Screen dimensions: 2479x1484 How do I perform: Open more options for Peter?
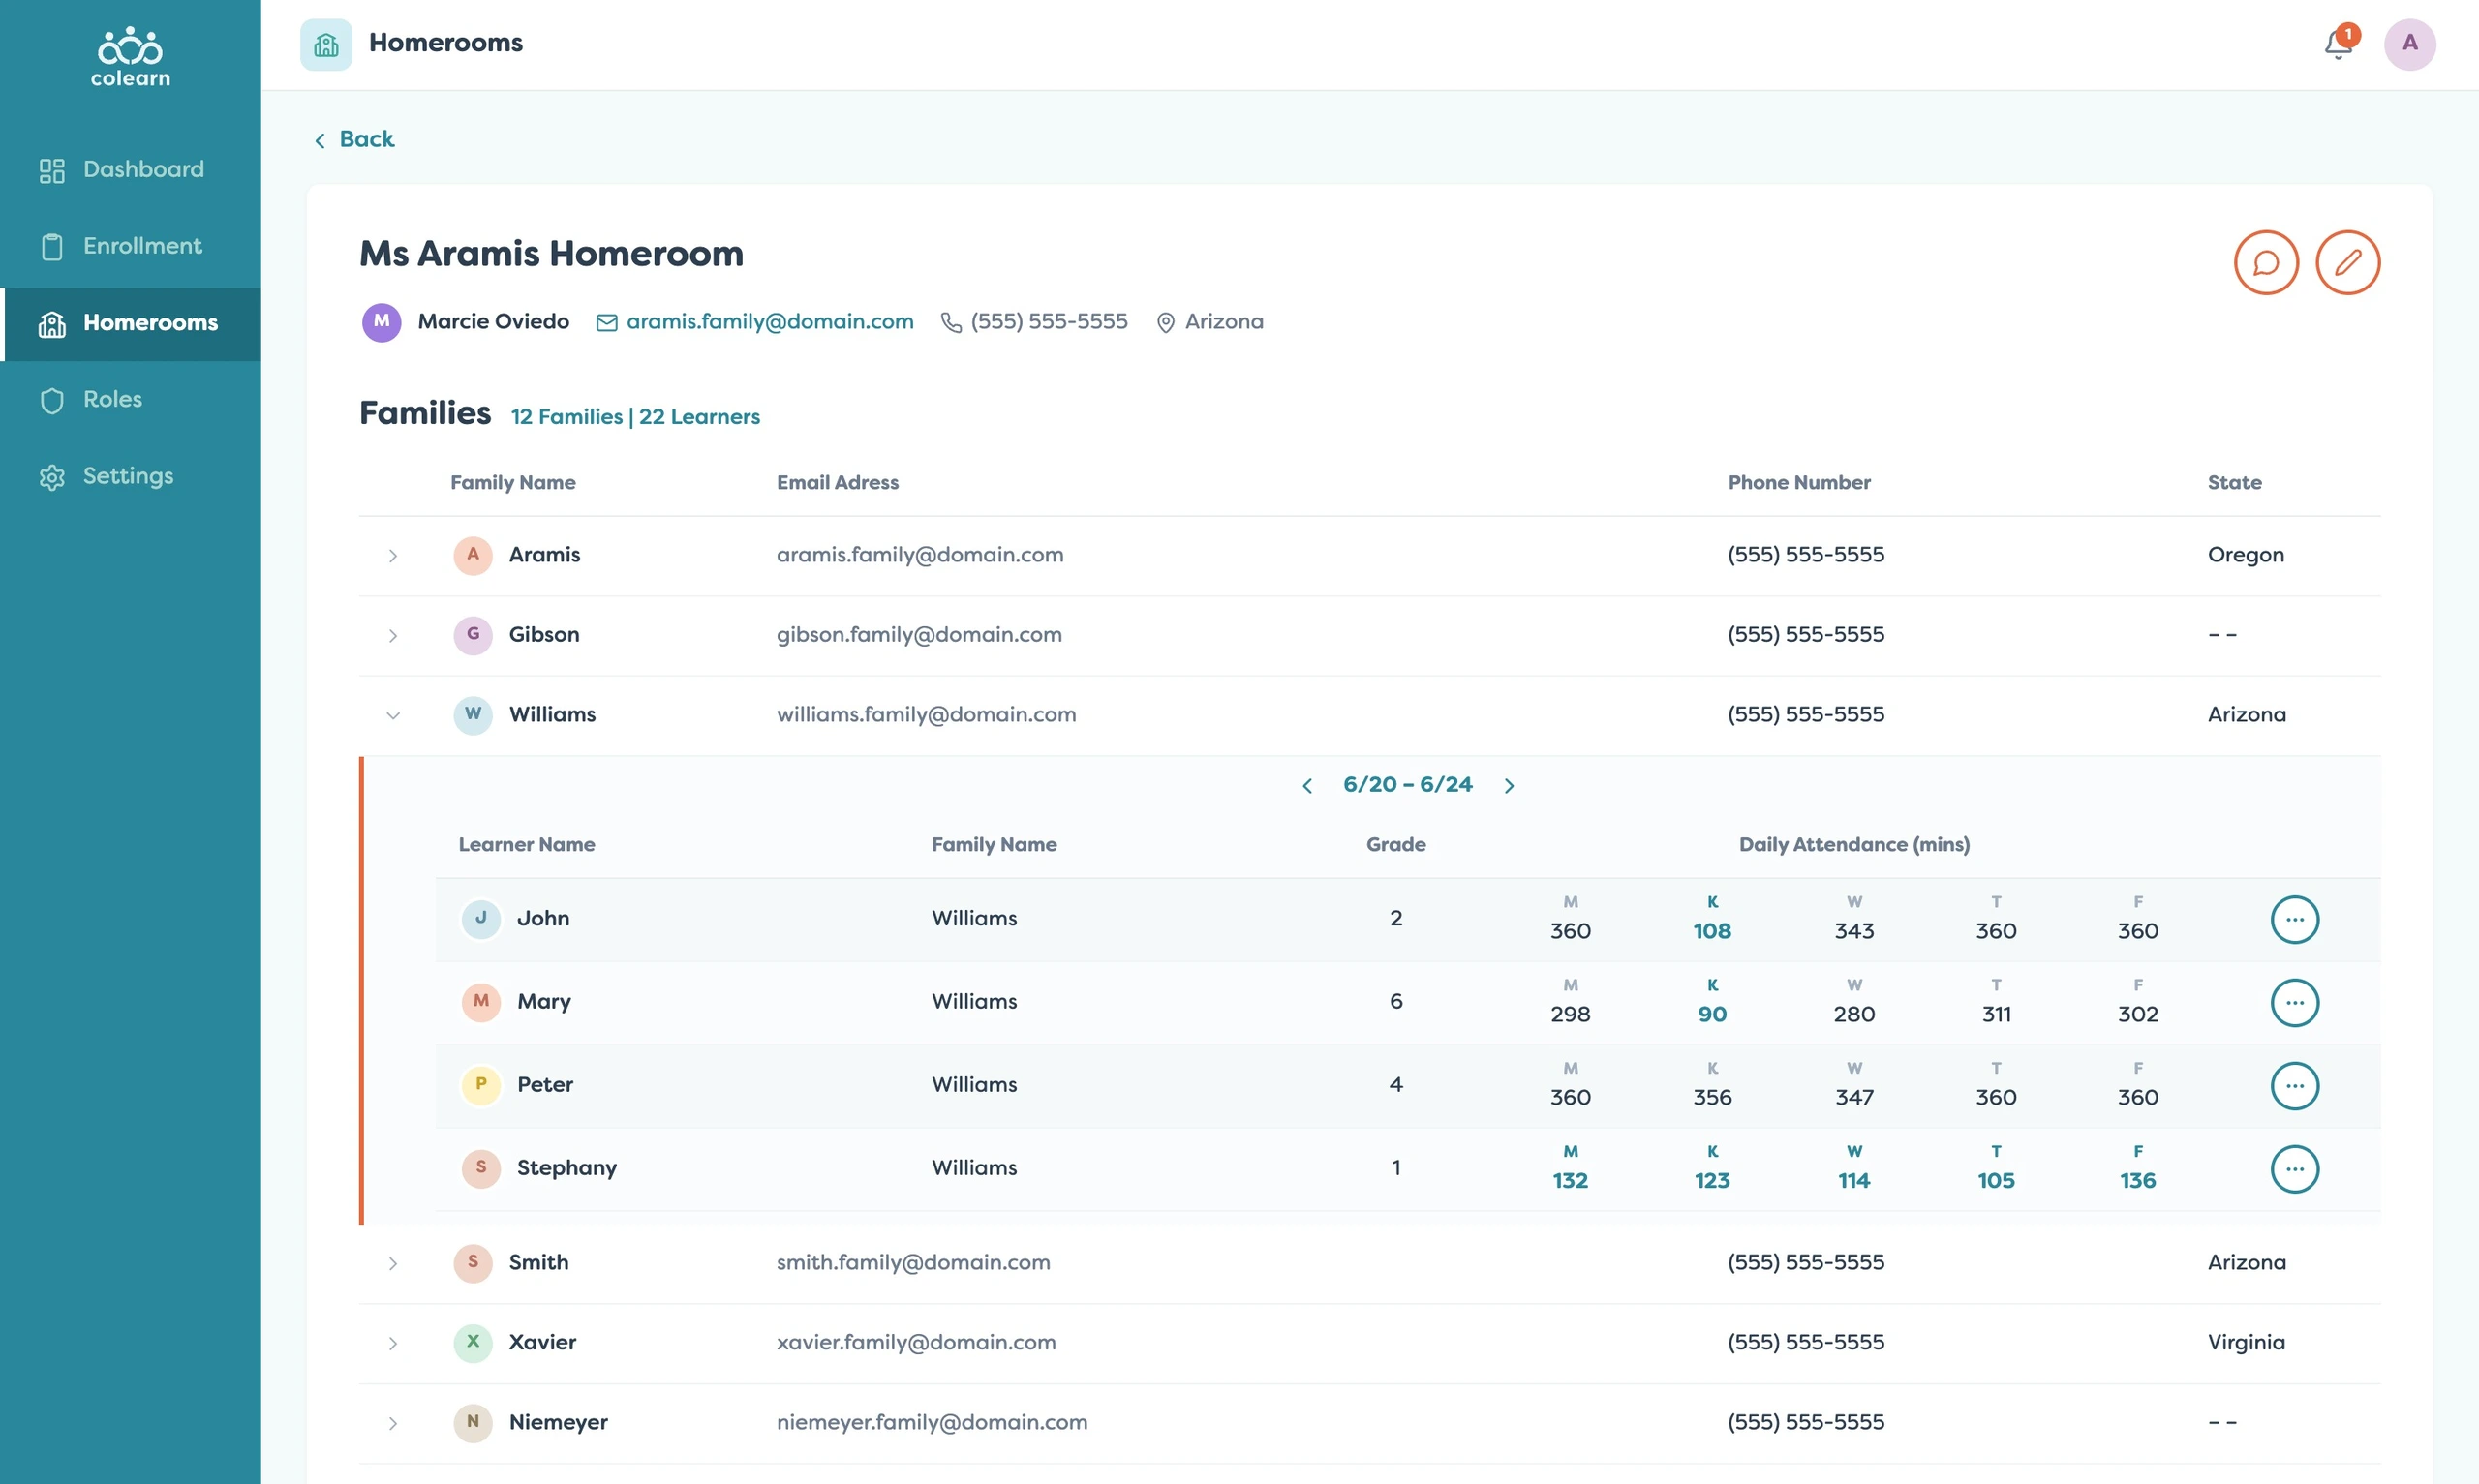(2295, 1086)
